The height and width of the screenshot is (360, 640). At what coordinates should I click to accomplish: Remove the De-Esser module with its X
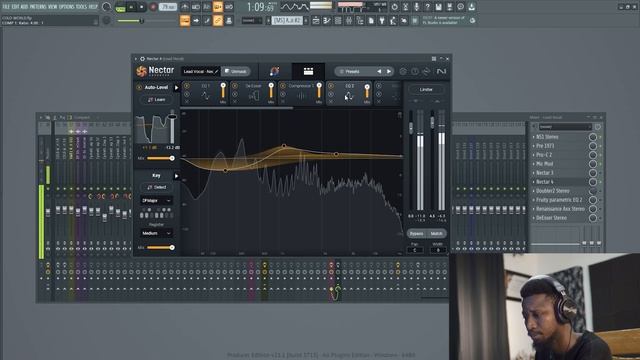[235, 102]
